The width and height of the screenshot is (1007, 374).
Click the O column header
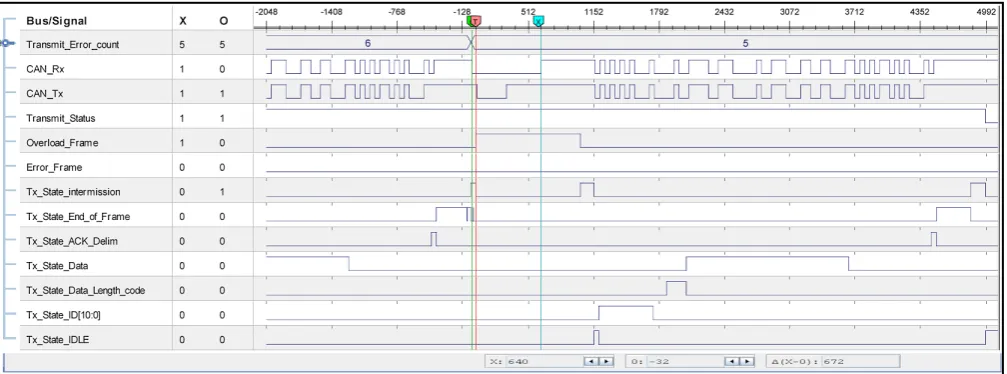pyautogui.click(x=223, y=21)
